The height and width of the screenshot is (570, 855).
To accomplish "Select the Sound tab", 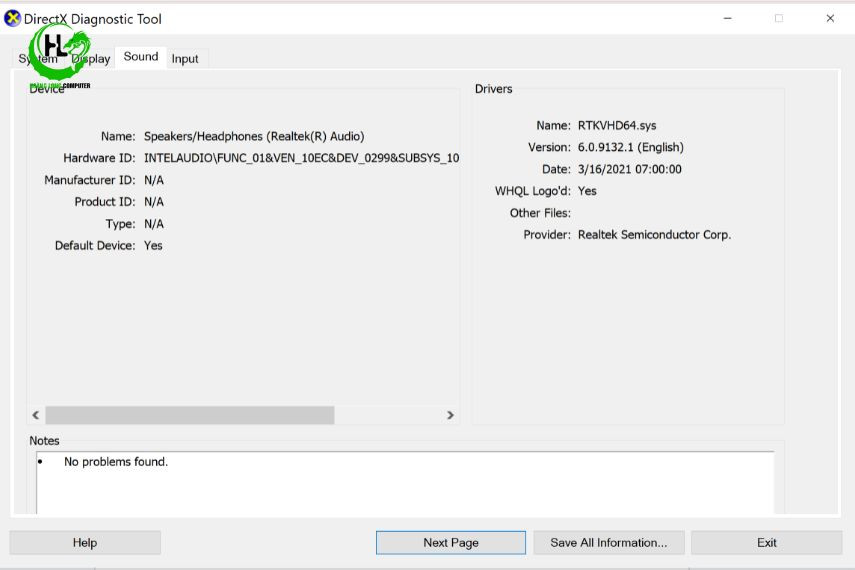I will pos(141,57).
